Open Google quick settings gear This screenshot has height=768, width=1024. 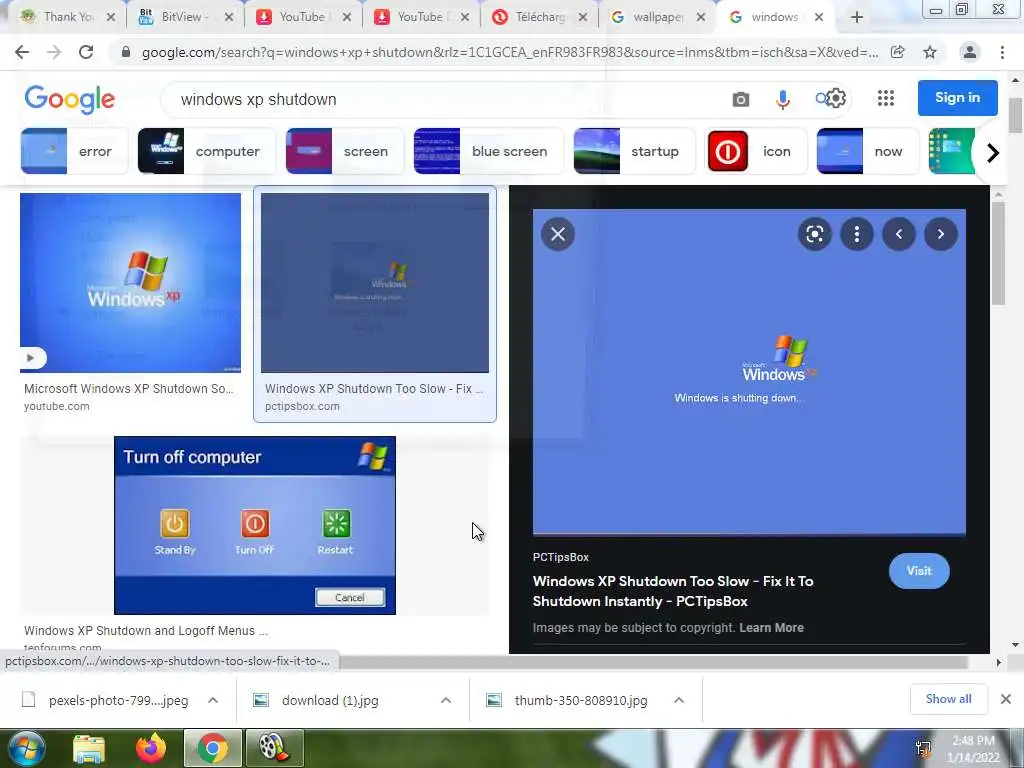coord(835,99)
